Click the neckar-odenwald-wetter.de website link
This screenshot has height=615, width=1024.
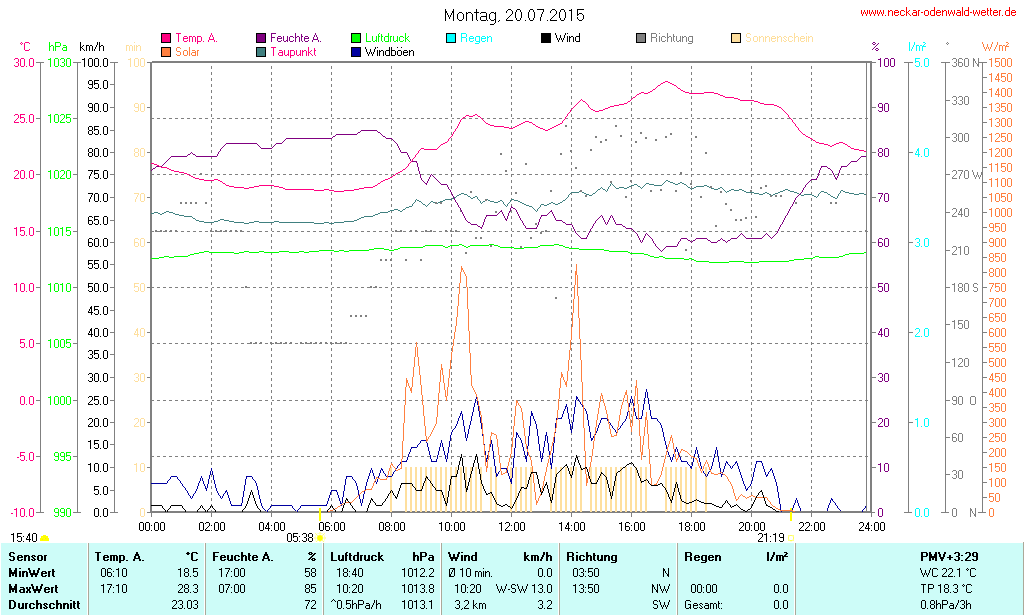(937, 13)
